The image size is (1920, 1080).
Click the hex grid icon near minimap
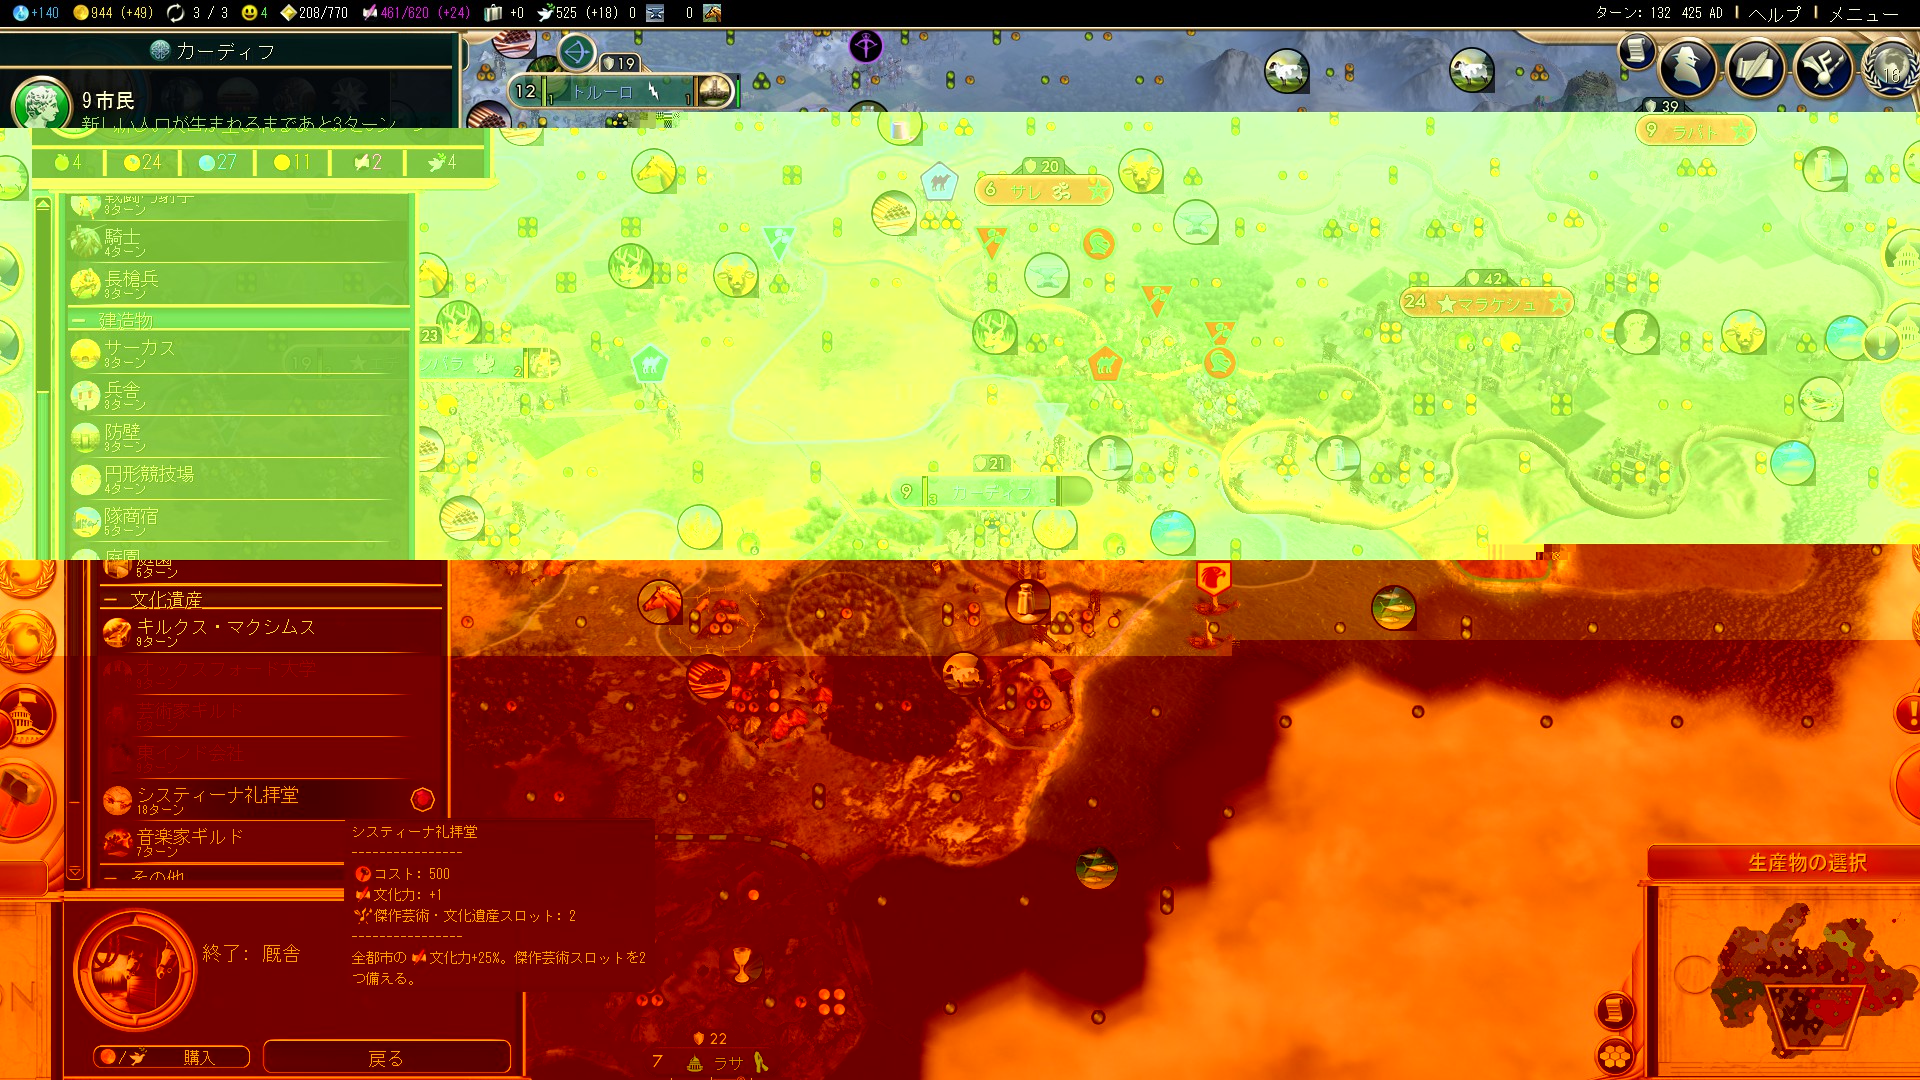click(x=1614, y=1056)
